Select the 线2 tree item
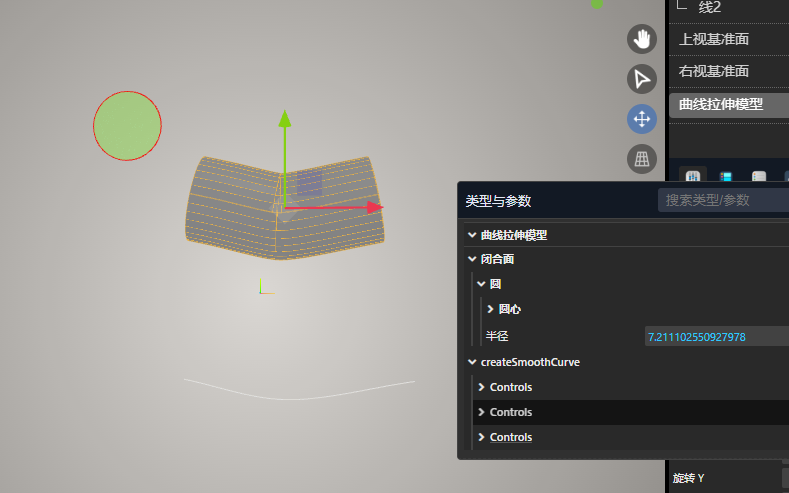 709,8
